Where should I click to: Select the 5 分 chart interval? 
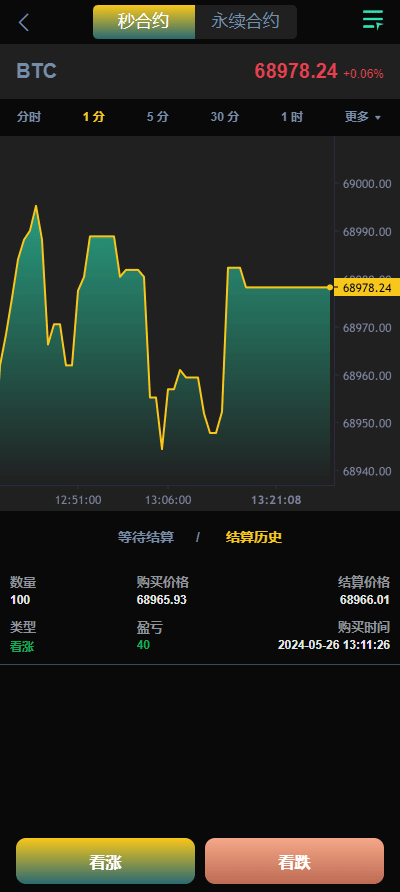point(158,117)
